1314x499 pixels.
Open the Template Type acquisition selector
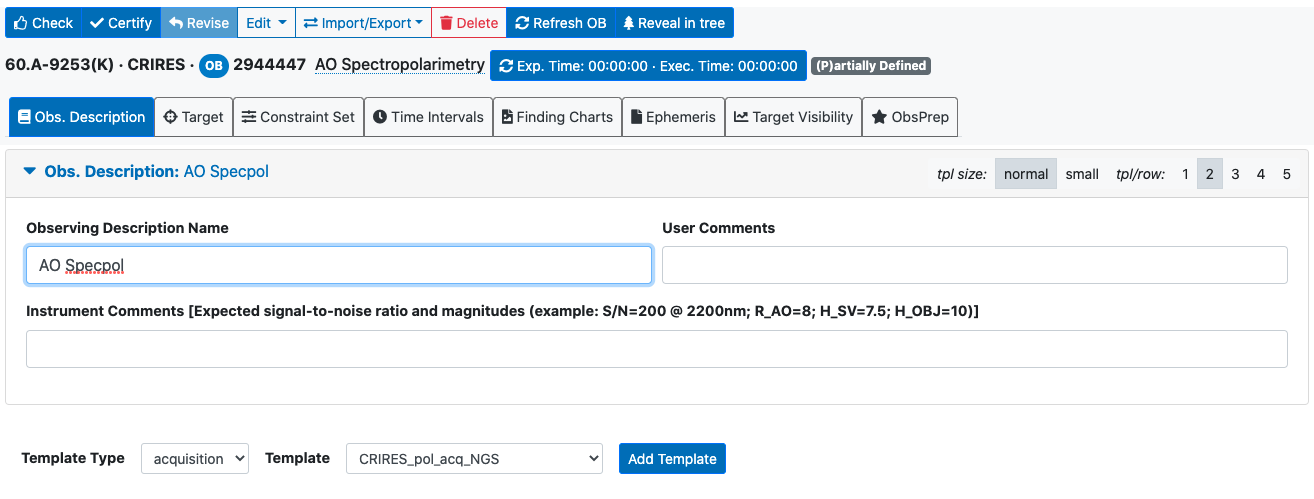coord(195,459)
